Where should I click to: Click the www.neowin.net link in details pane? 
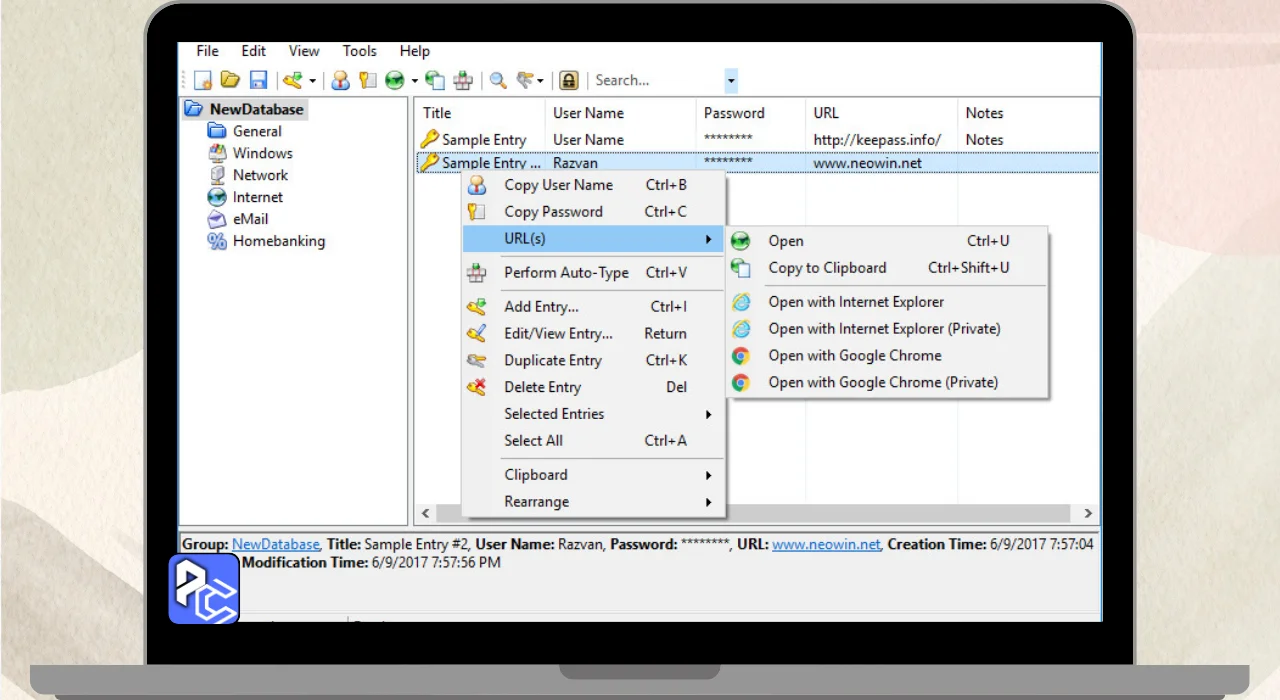[x=826, y=544]
